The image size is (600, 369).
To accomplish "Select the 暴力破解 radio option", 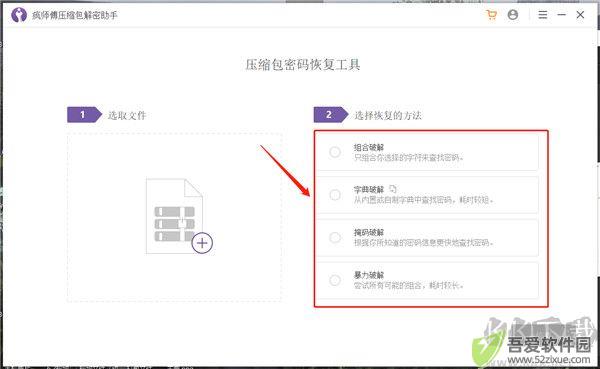I will 335,280.
